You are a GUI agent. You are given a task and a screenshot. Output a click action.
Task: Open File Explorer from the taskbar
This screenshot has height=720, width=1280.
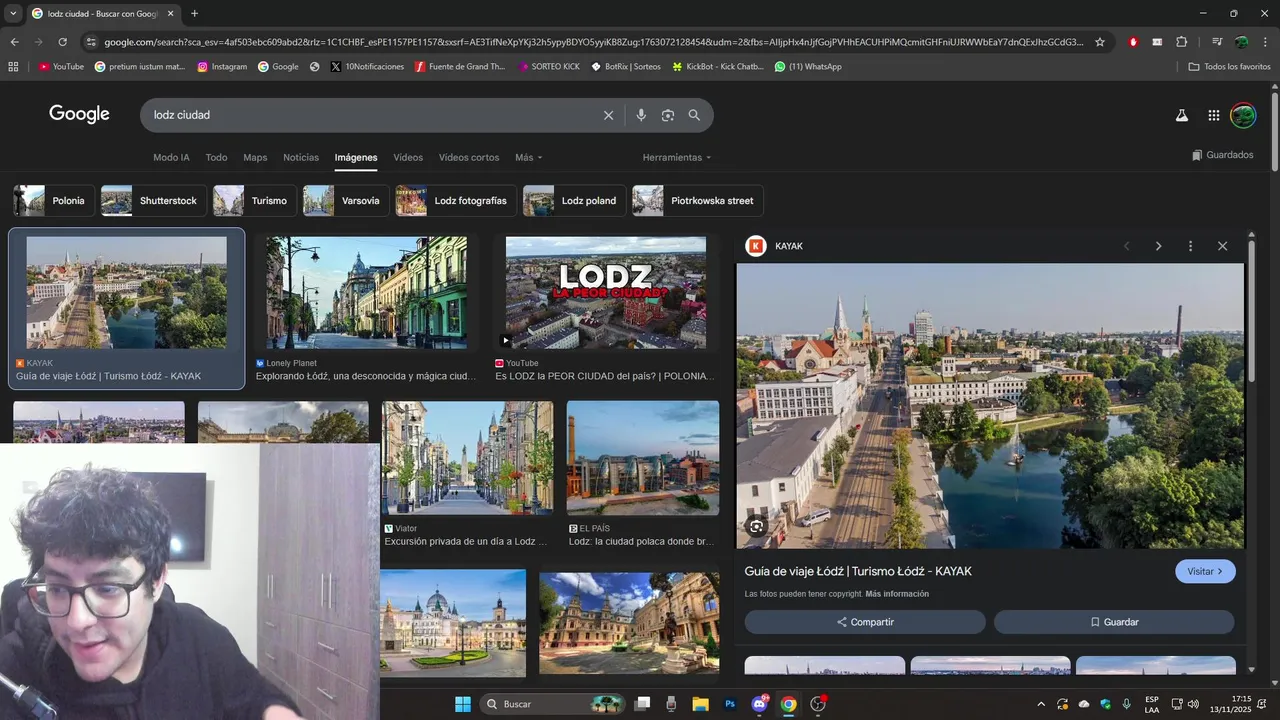(x=700, y=704)
